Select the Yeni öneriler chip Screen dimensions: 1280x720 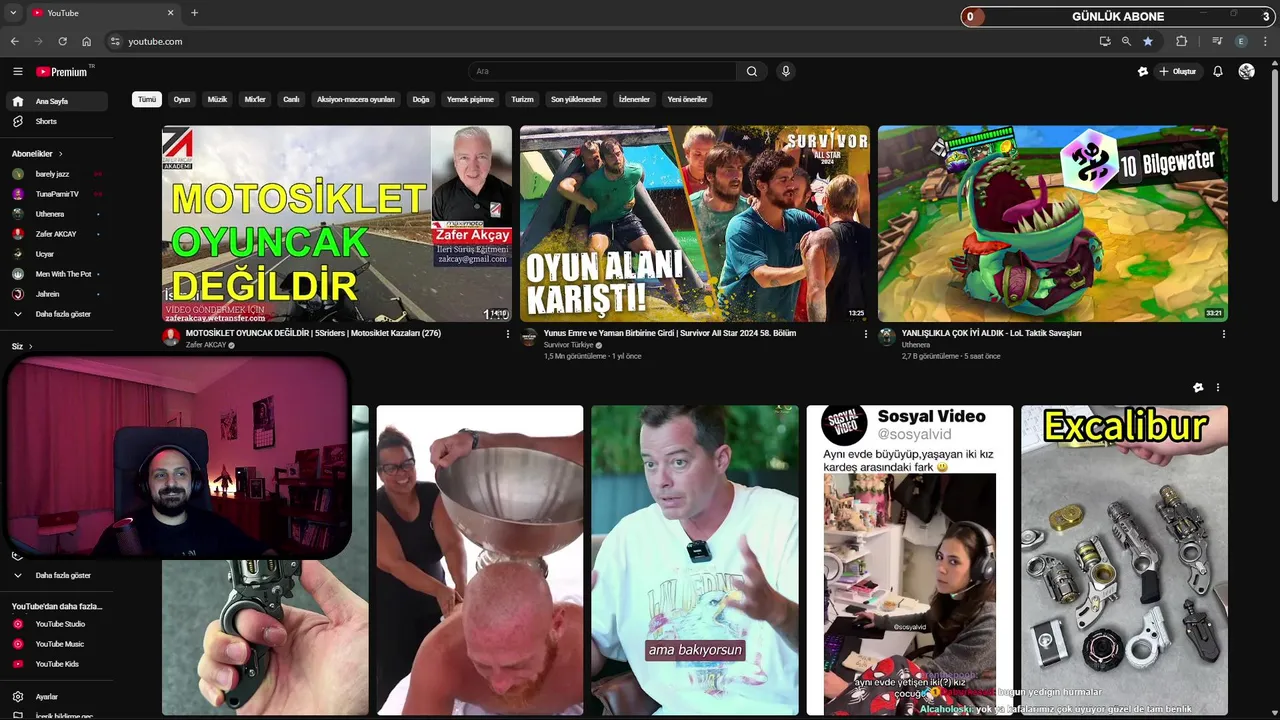click(687, 100)
